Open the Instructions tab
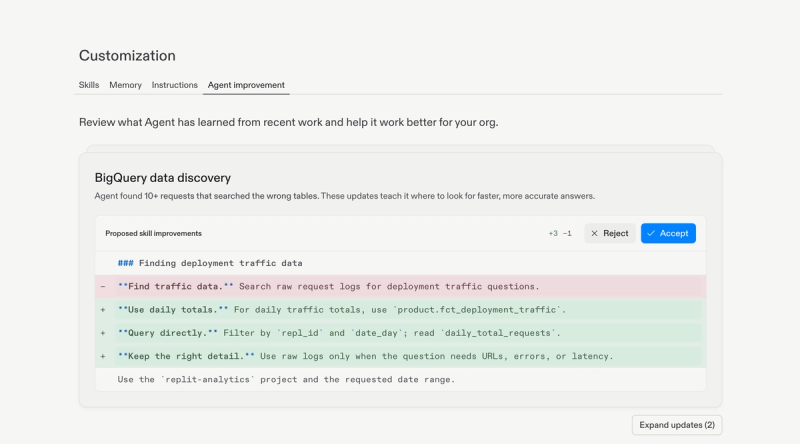Viewport: 800px width, 444px height. coord(174,85)
